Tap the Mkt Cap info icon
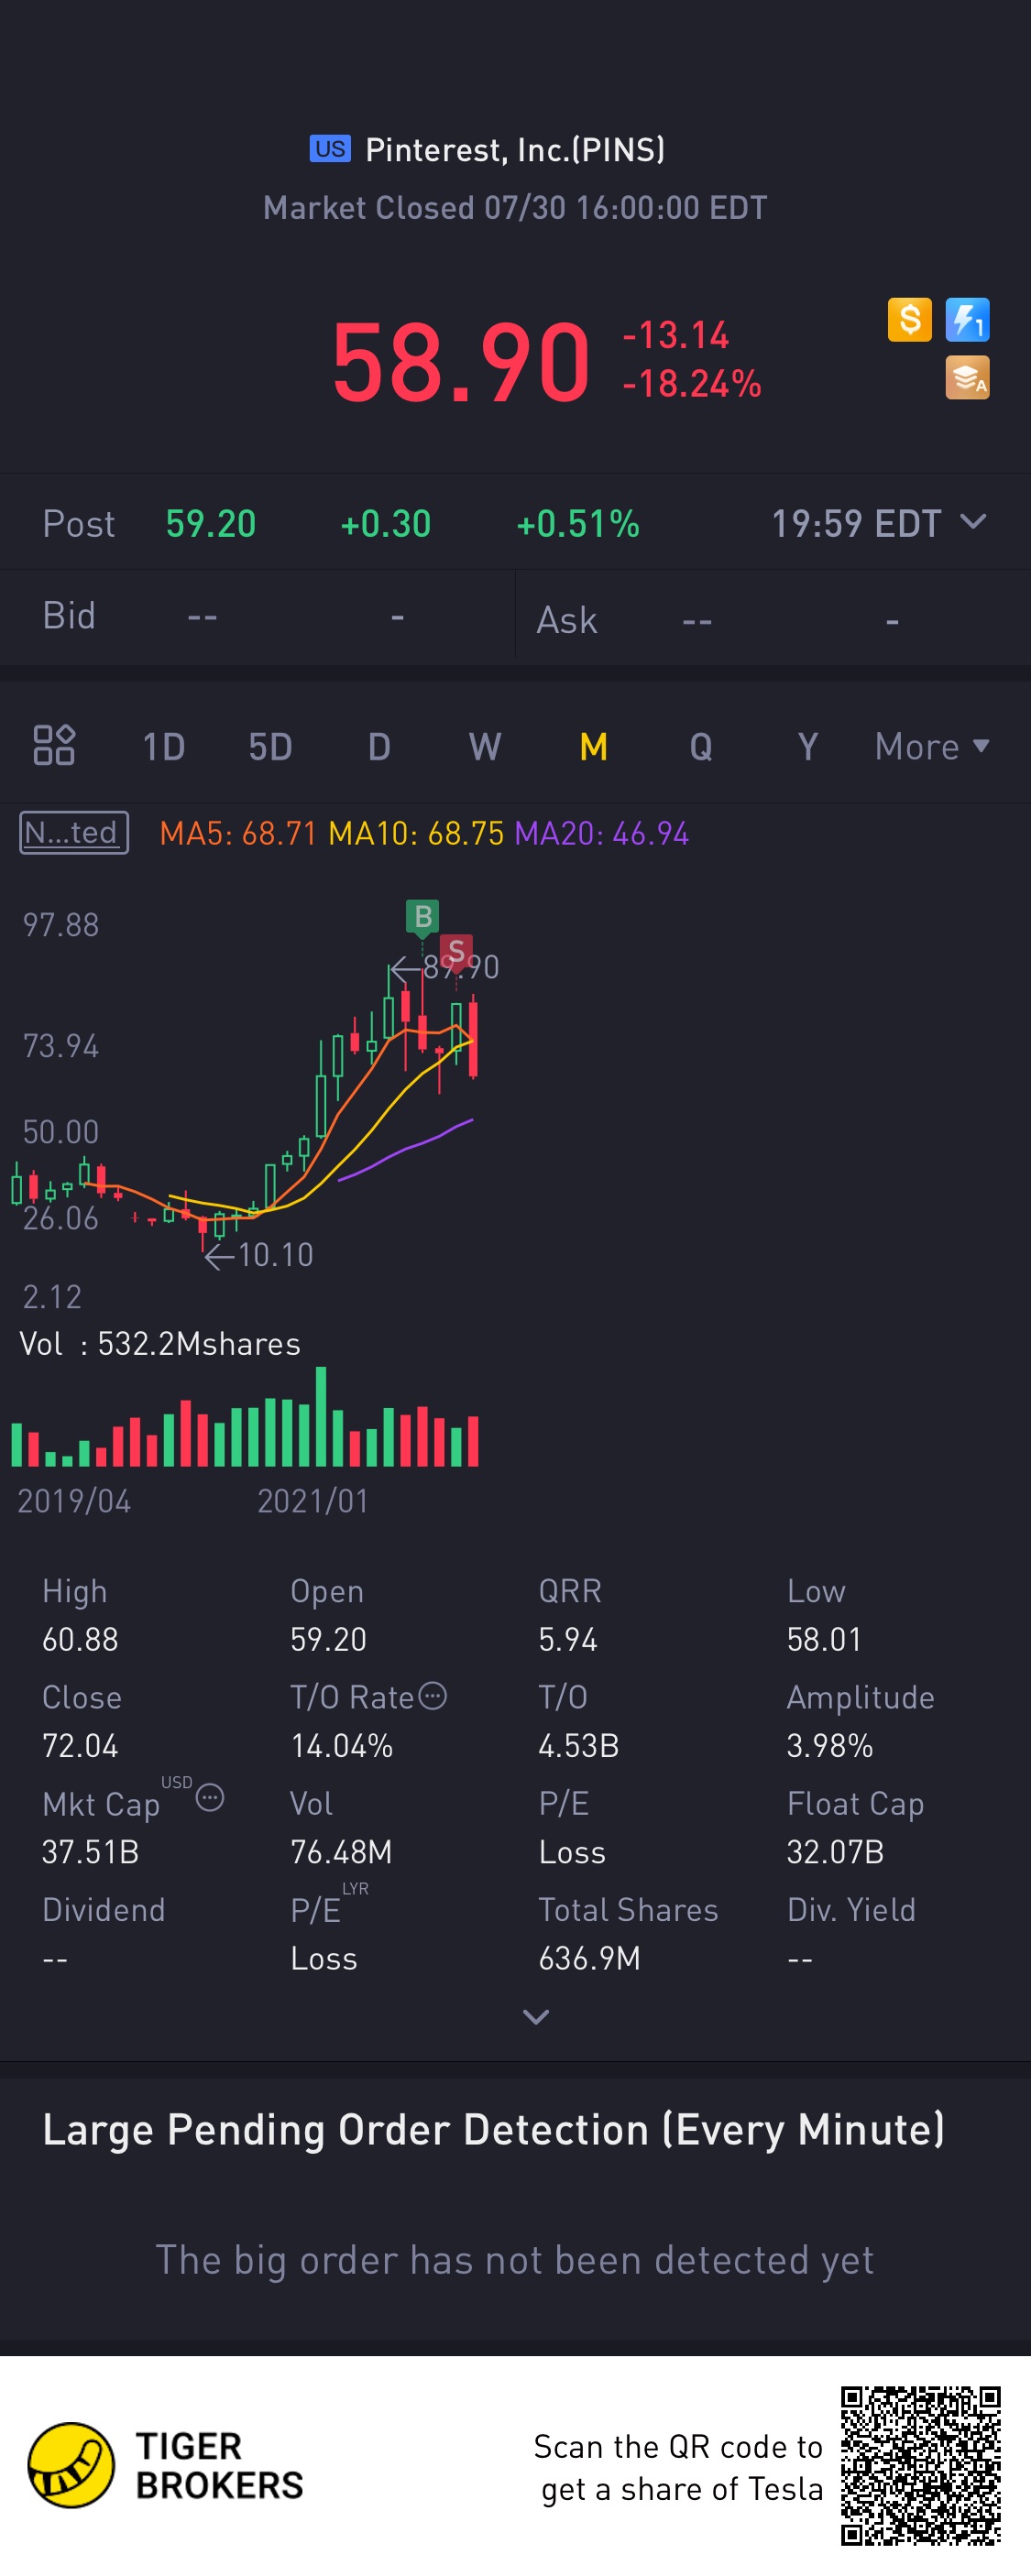The image size is (1031, 2576). (210, 1798)
